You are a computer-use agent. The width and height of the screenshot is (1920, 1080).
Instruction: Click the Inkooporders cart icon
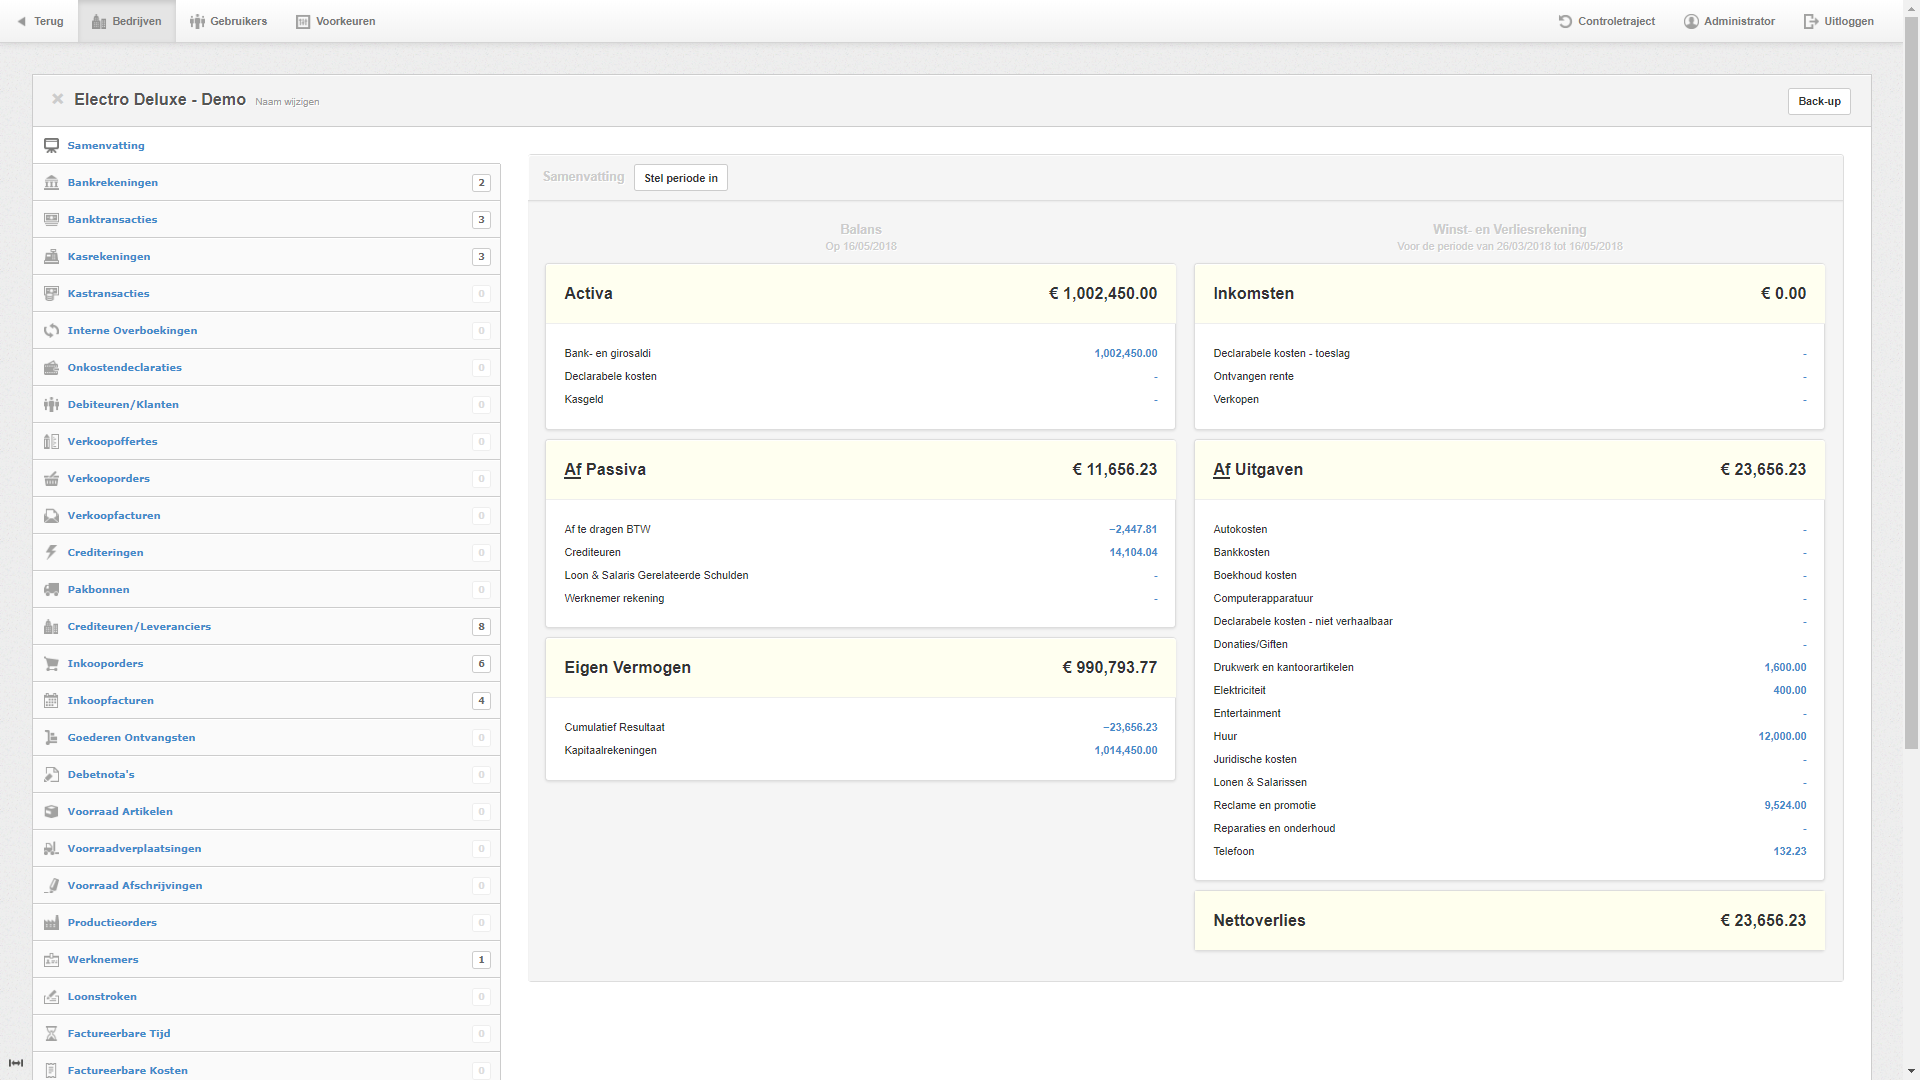click(51, 664)
